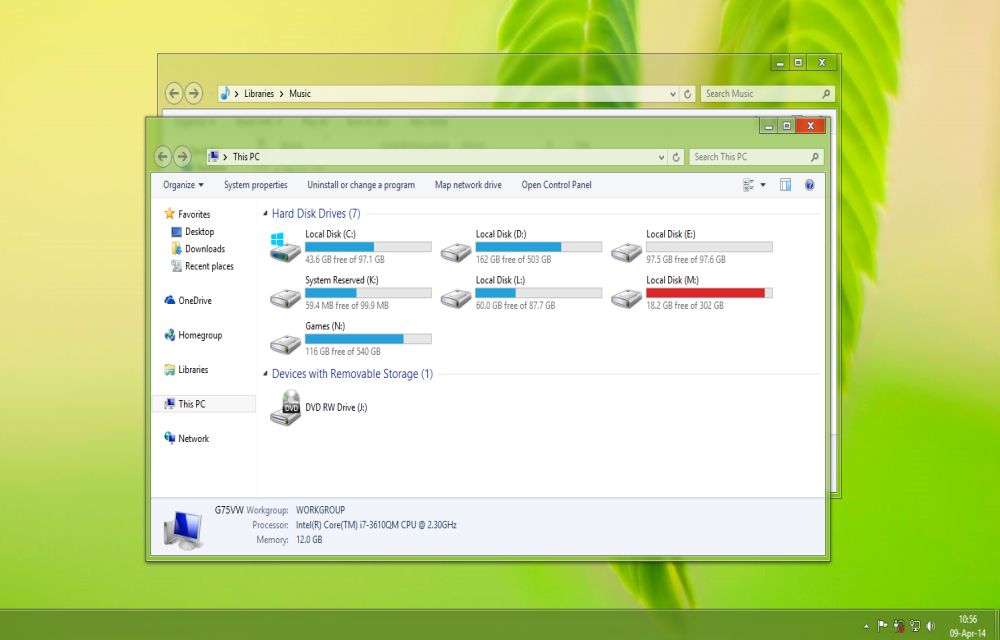
Task: Click This PC text in address bar
Action: 246,157
